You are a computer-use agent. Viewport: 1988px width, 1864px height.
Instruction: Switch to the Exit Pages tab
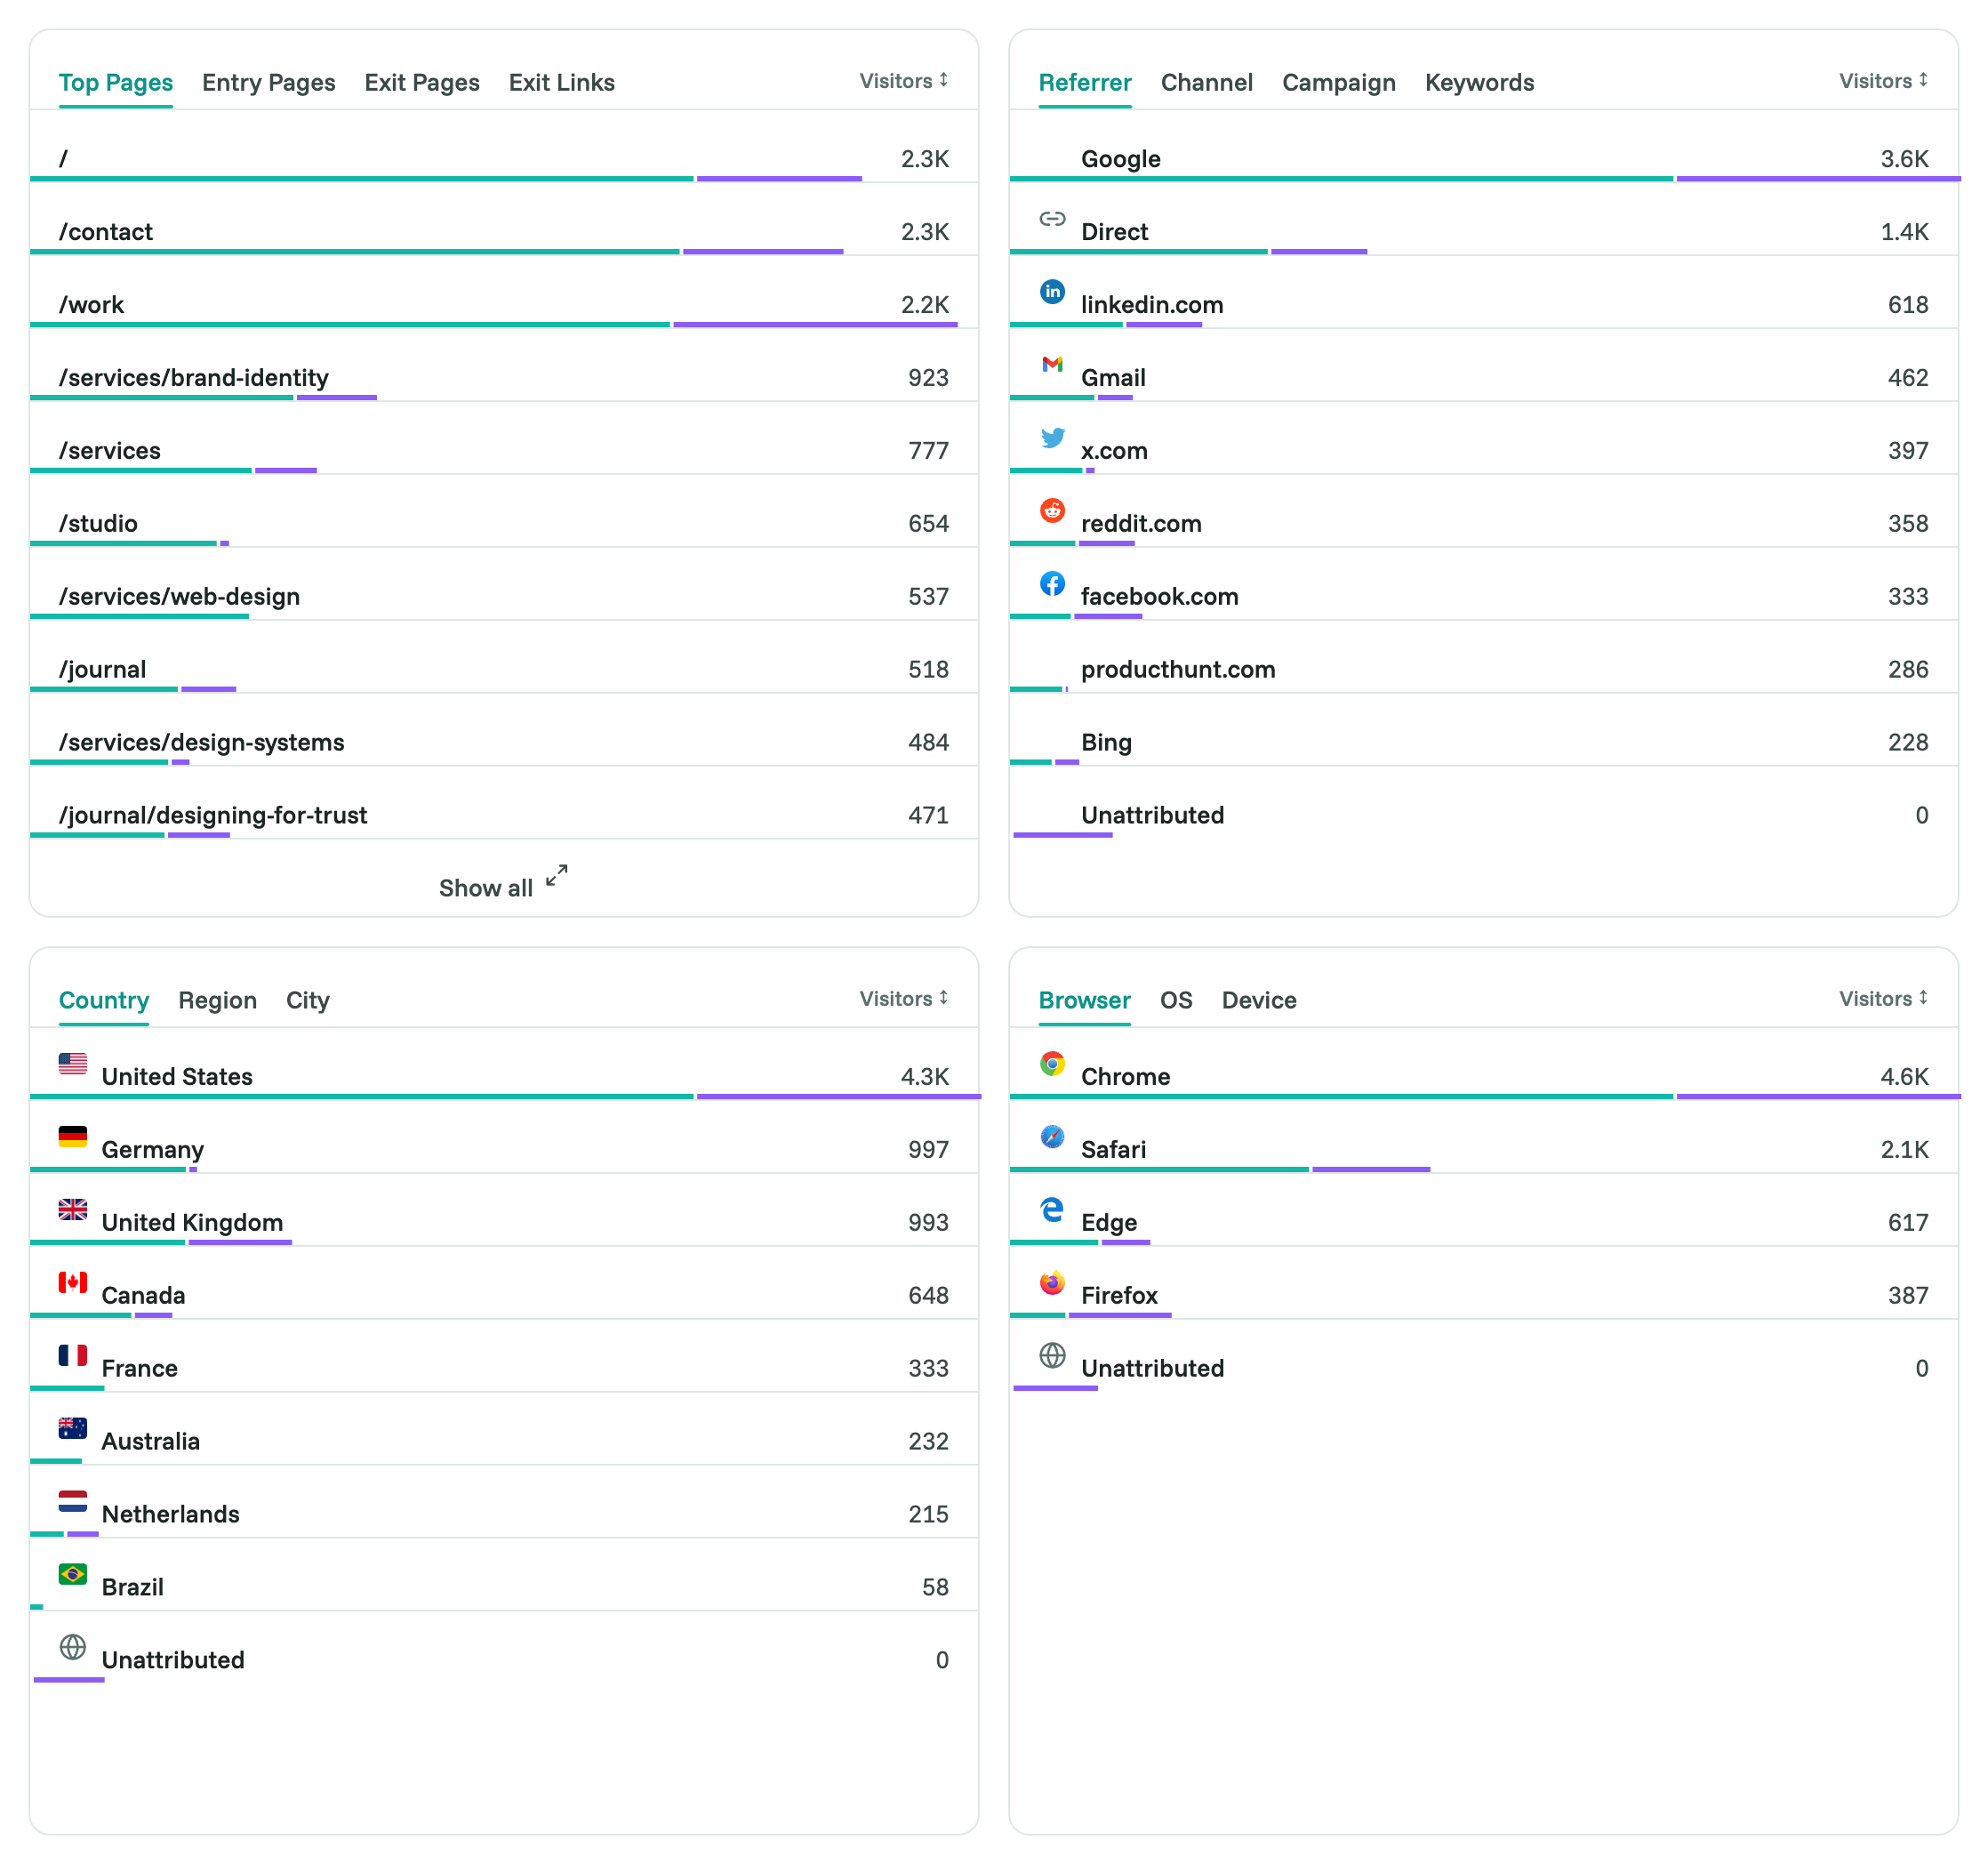click(422, 83)
